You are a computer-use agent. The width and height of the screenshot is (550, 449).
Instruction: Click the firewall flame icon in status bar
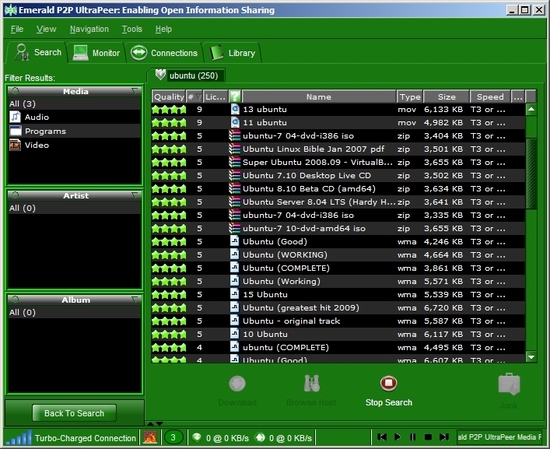[x=150, y=437]
